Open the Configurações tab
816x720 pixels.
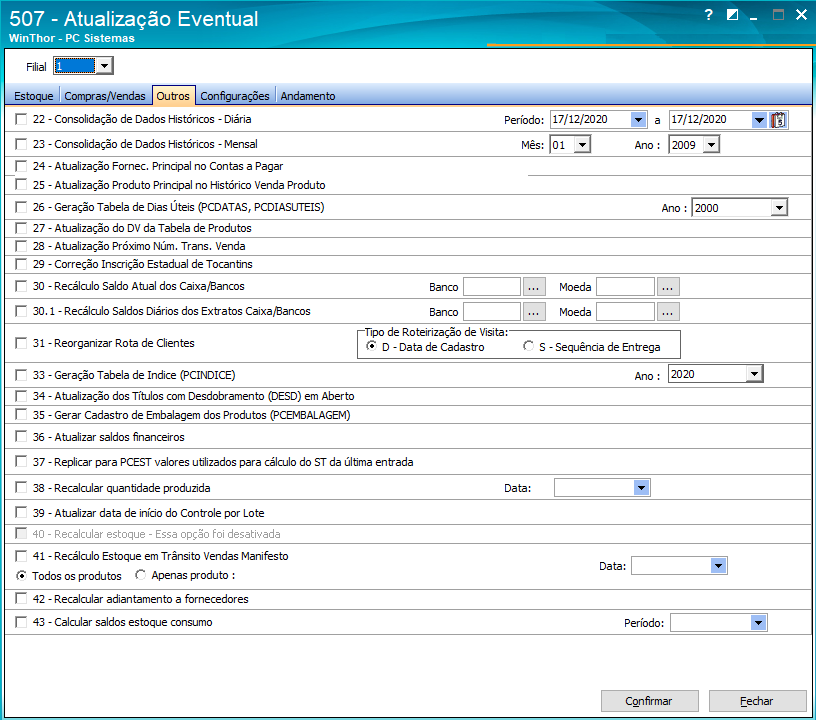click(x=235, y=96)
